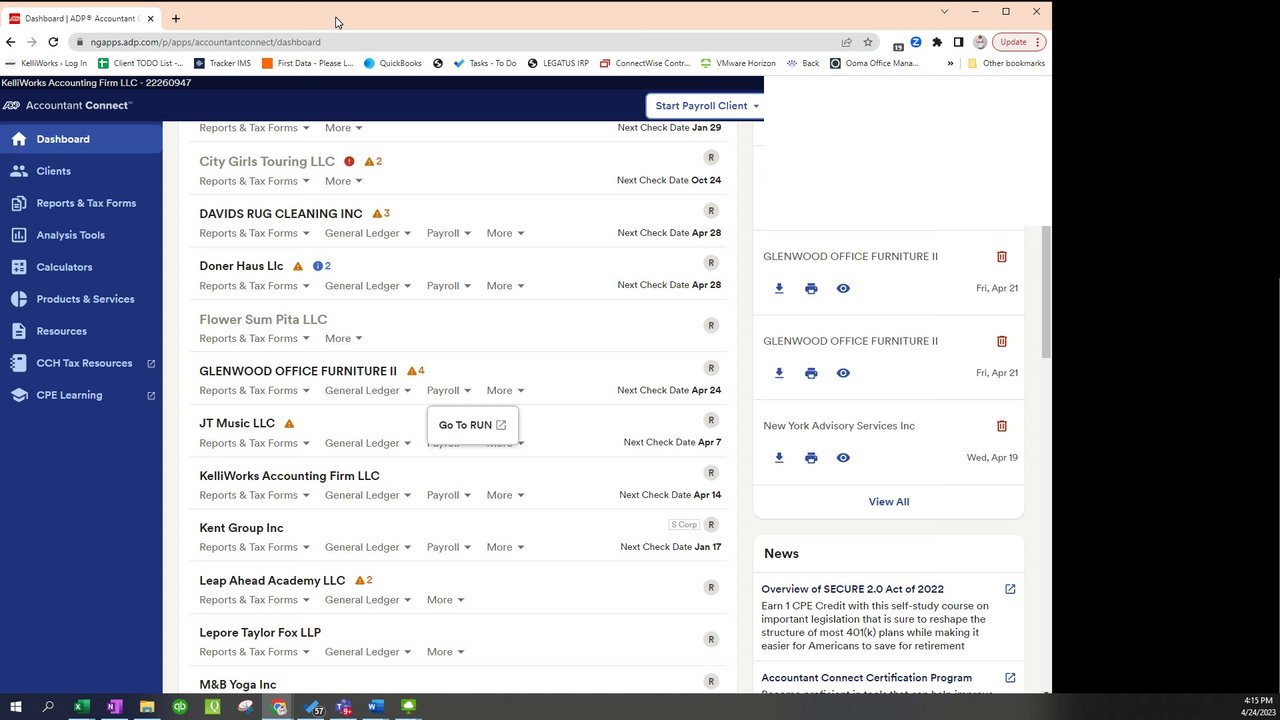The image size is (1280, 720).
Task: Click the Chrome Update button
Action: (x=1019, y=42)
